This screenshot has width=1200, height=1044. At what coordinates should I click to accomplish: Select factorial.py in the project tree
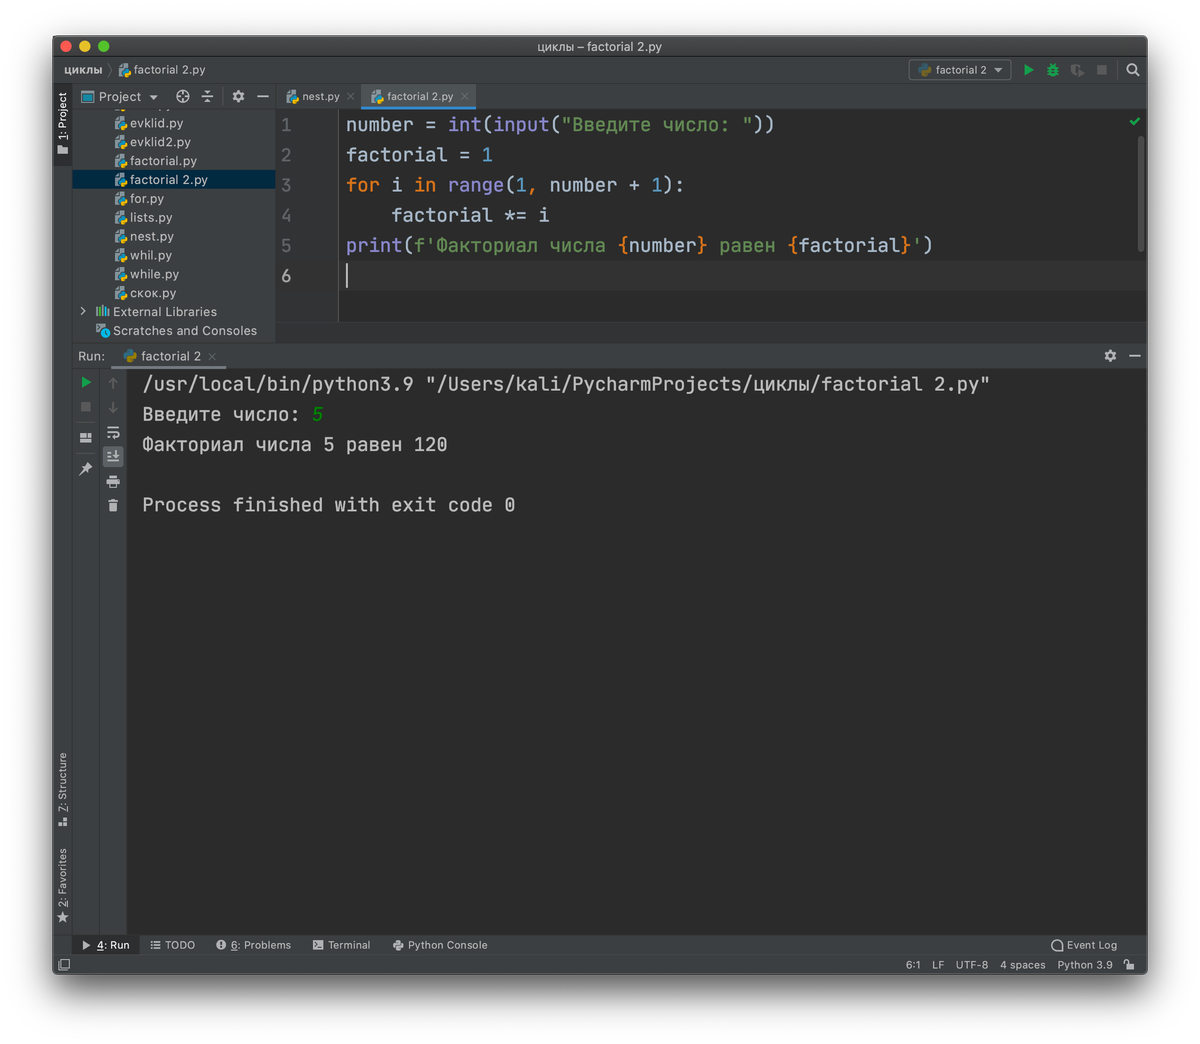173,161
